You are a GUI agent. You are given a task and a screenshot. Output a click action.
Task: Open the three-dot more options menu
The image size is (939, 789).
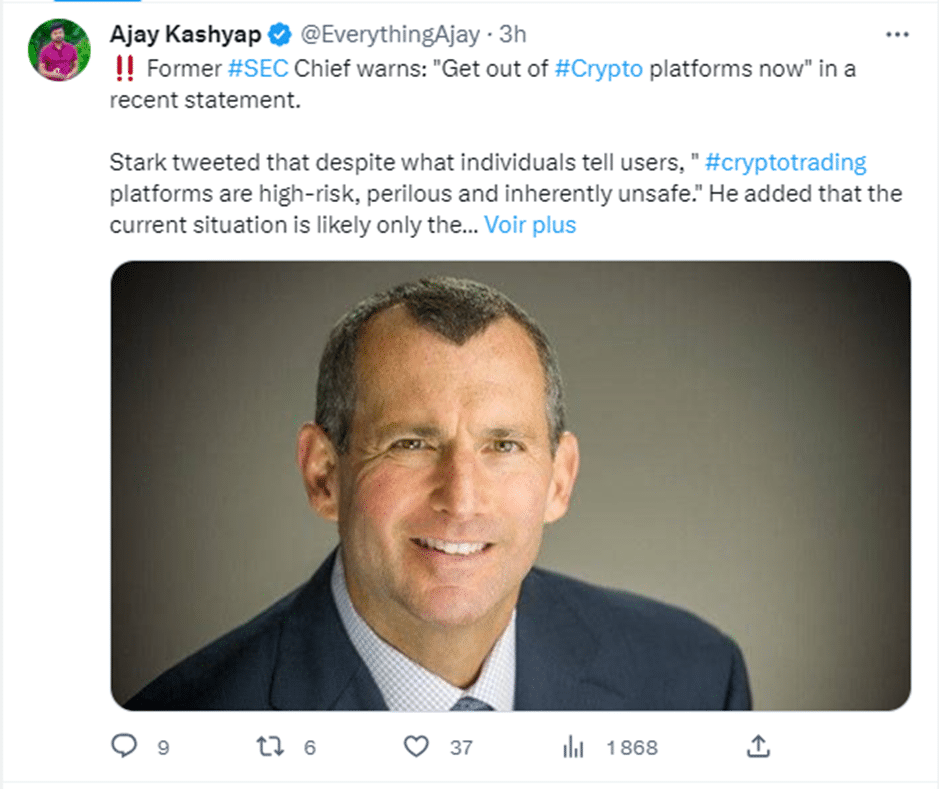coord(896,35)
